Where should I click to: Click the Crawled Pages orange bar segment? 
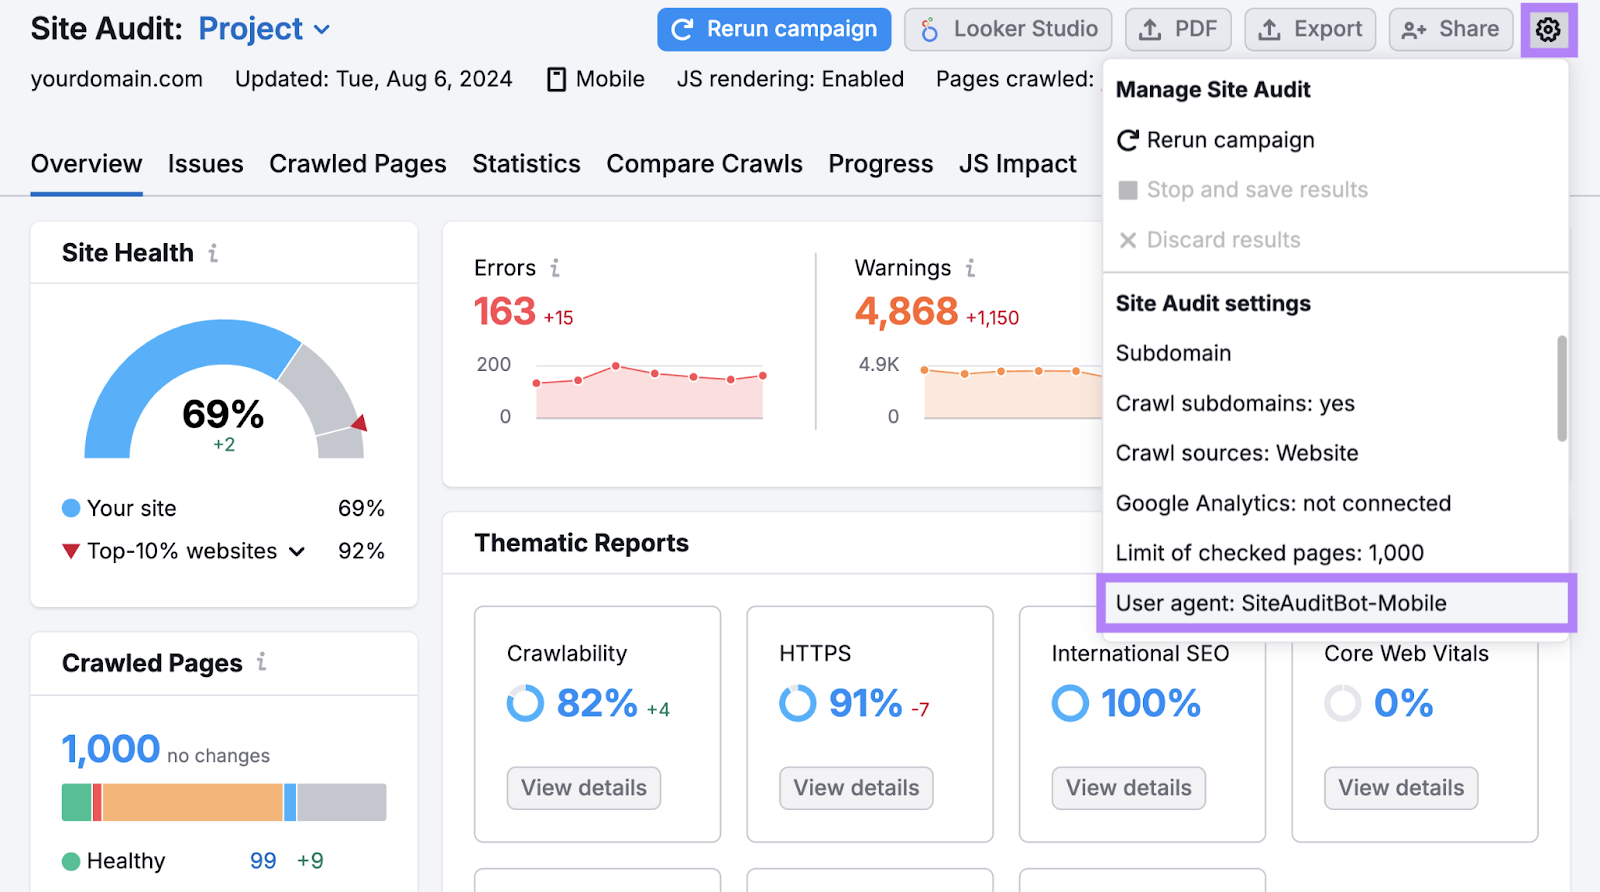click(192, 802)
